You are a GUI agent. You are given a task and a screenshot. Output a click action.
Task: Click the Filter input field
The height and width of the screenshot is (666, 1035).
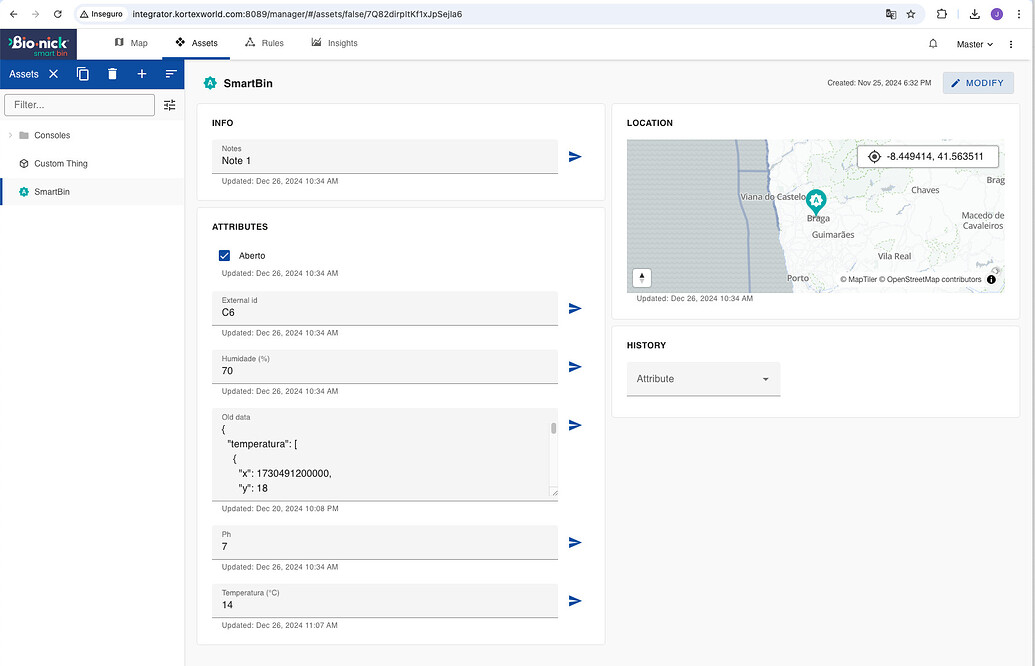[x=79, y=105]
